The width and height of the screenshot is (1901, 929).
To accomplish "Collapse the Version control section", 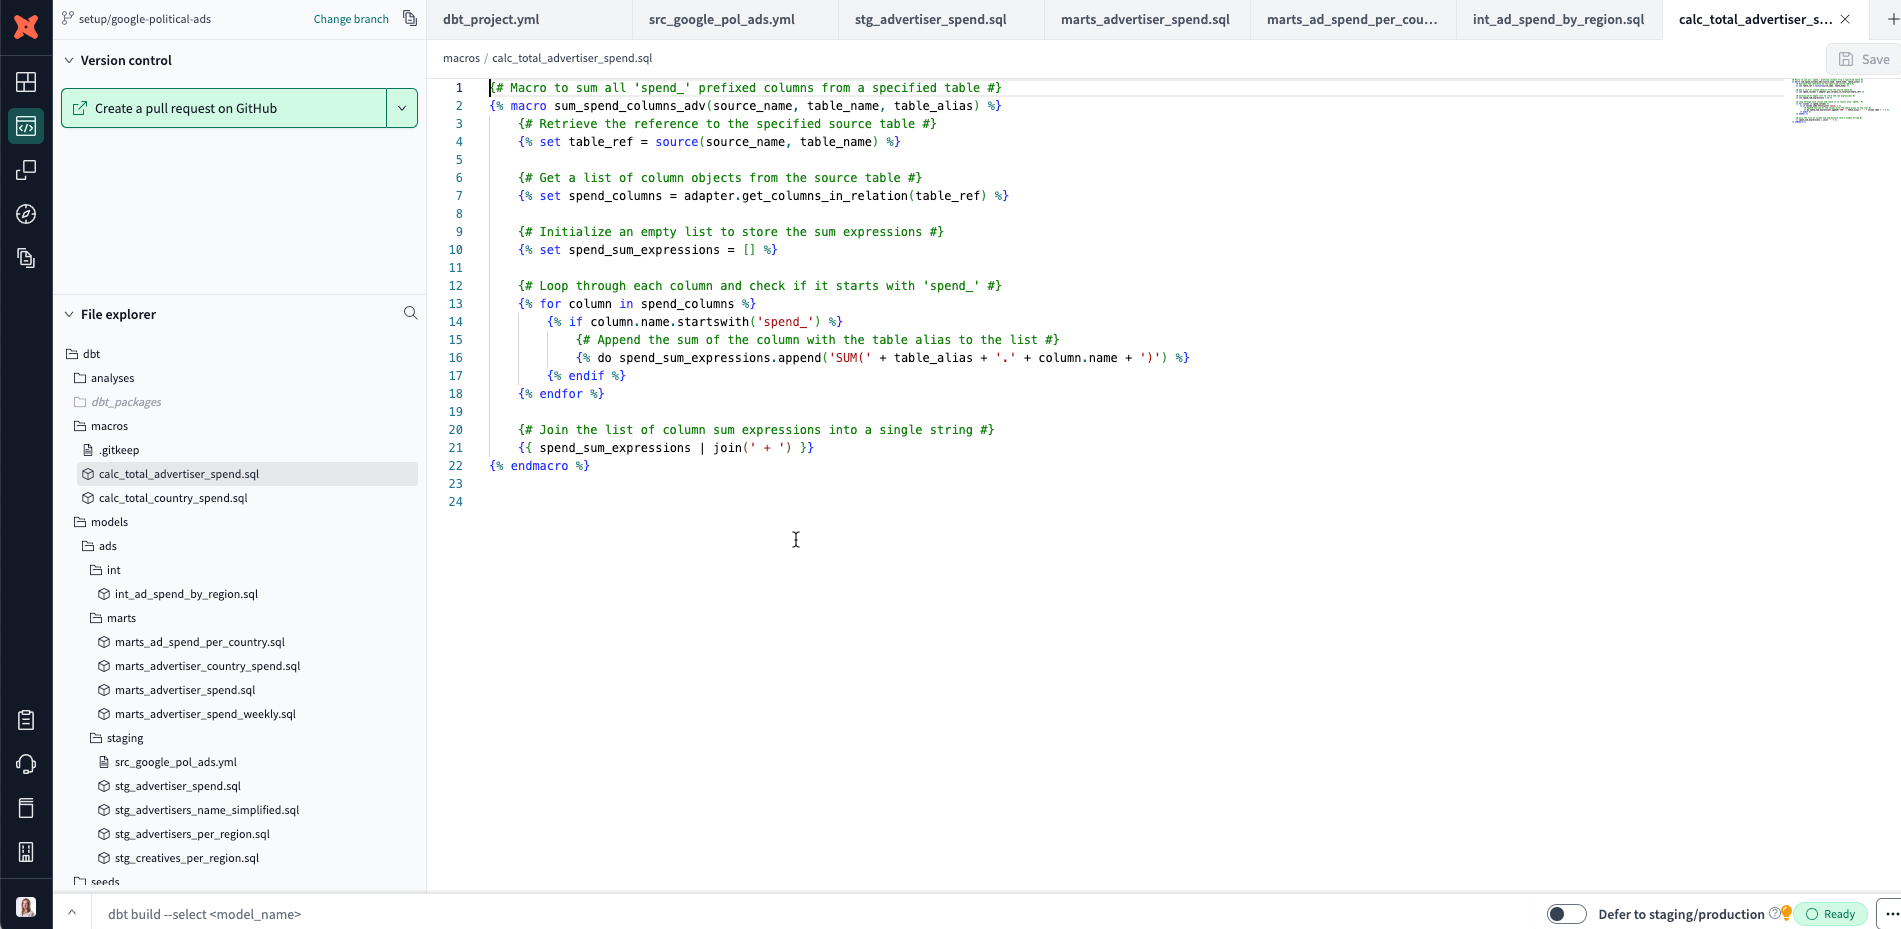I will (x=69, y=60).
